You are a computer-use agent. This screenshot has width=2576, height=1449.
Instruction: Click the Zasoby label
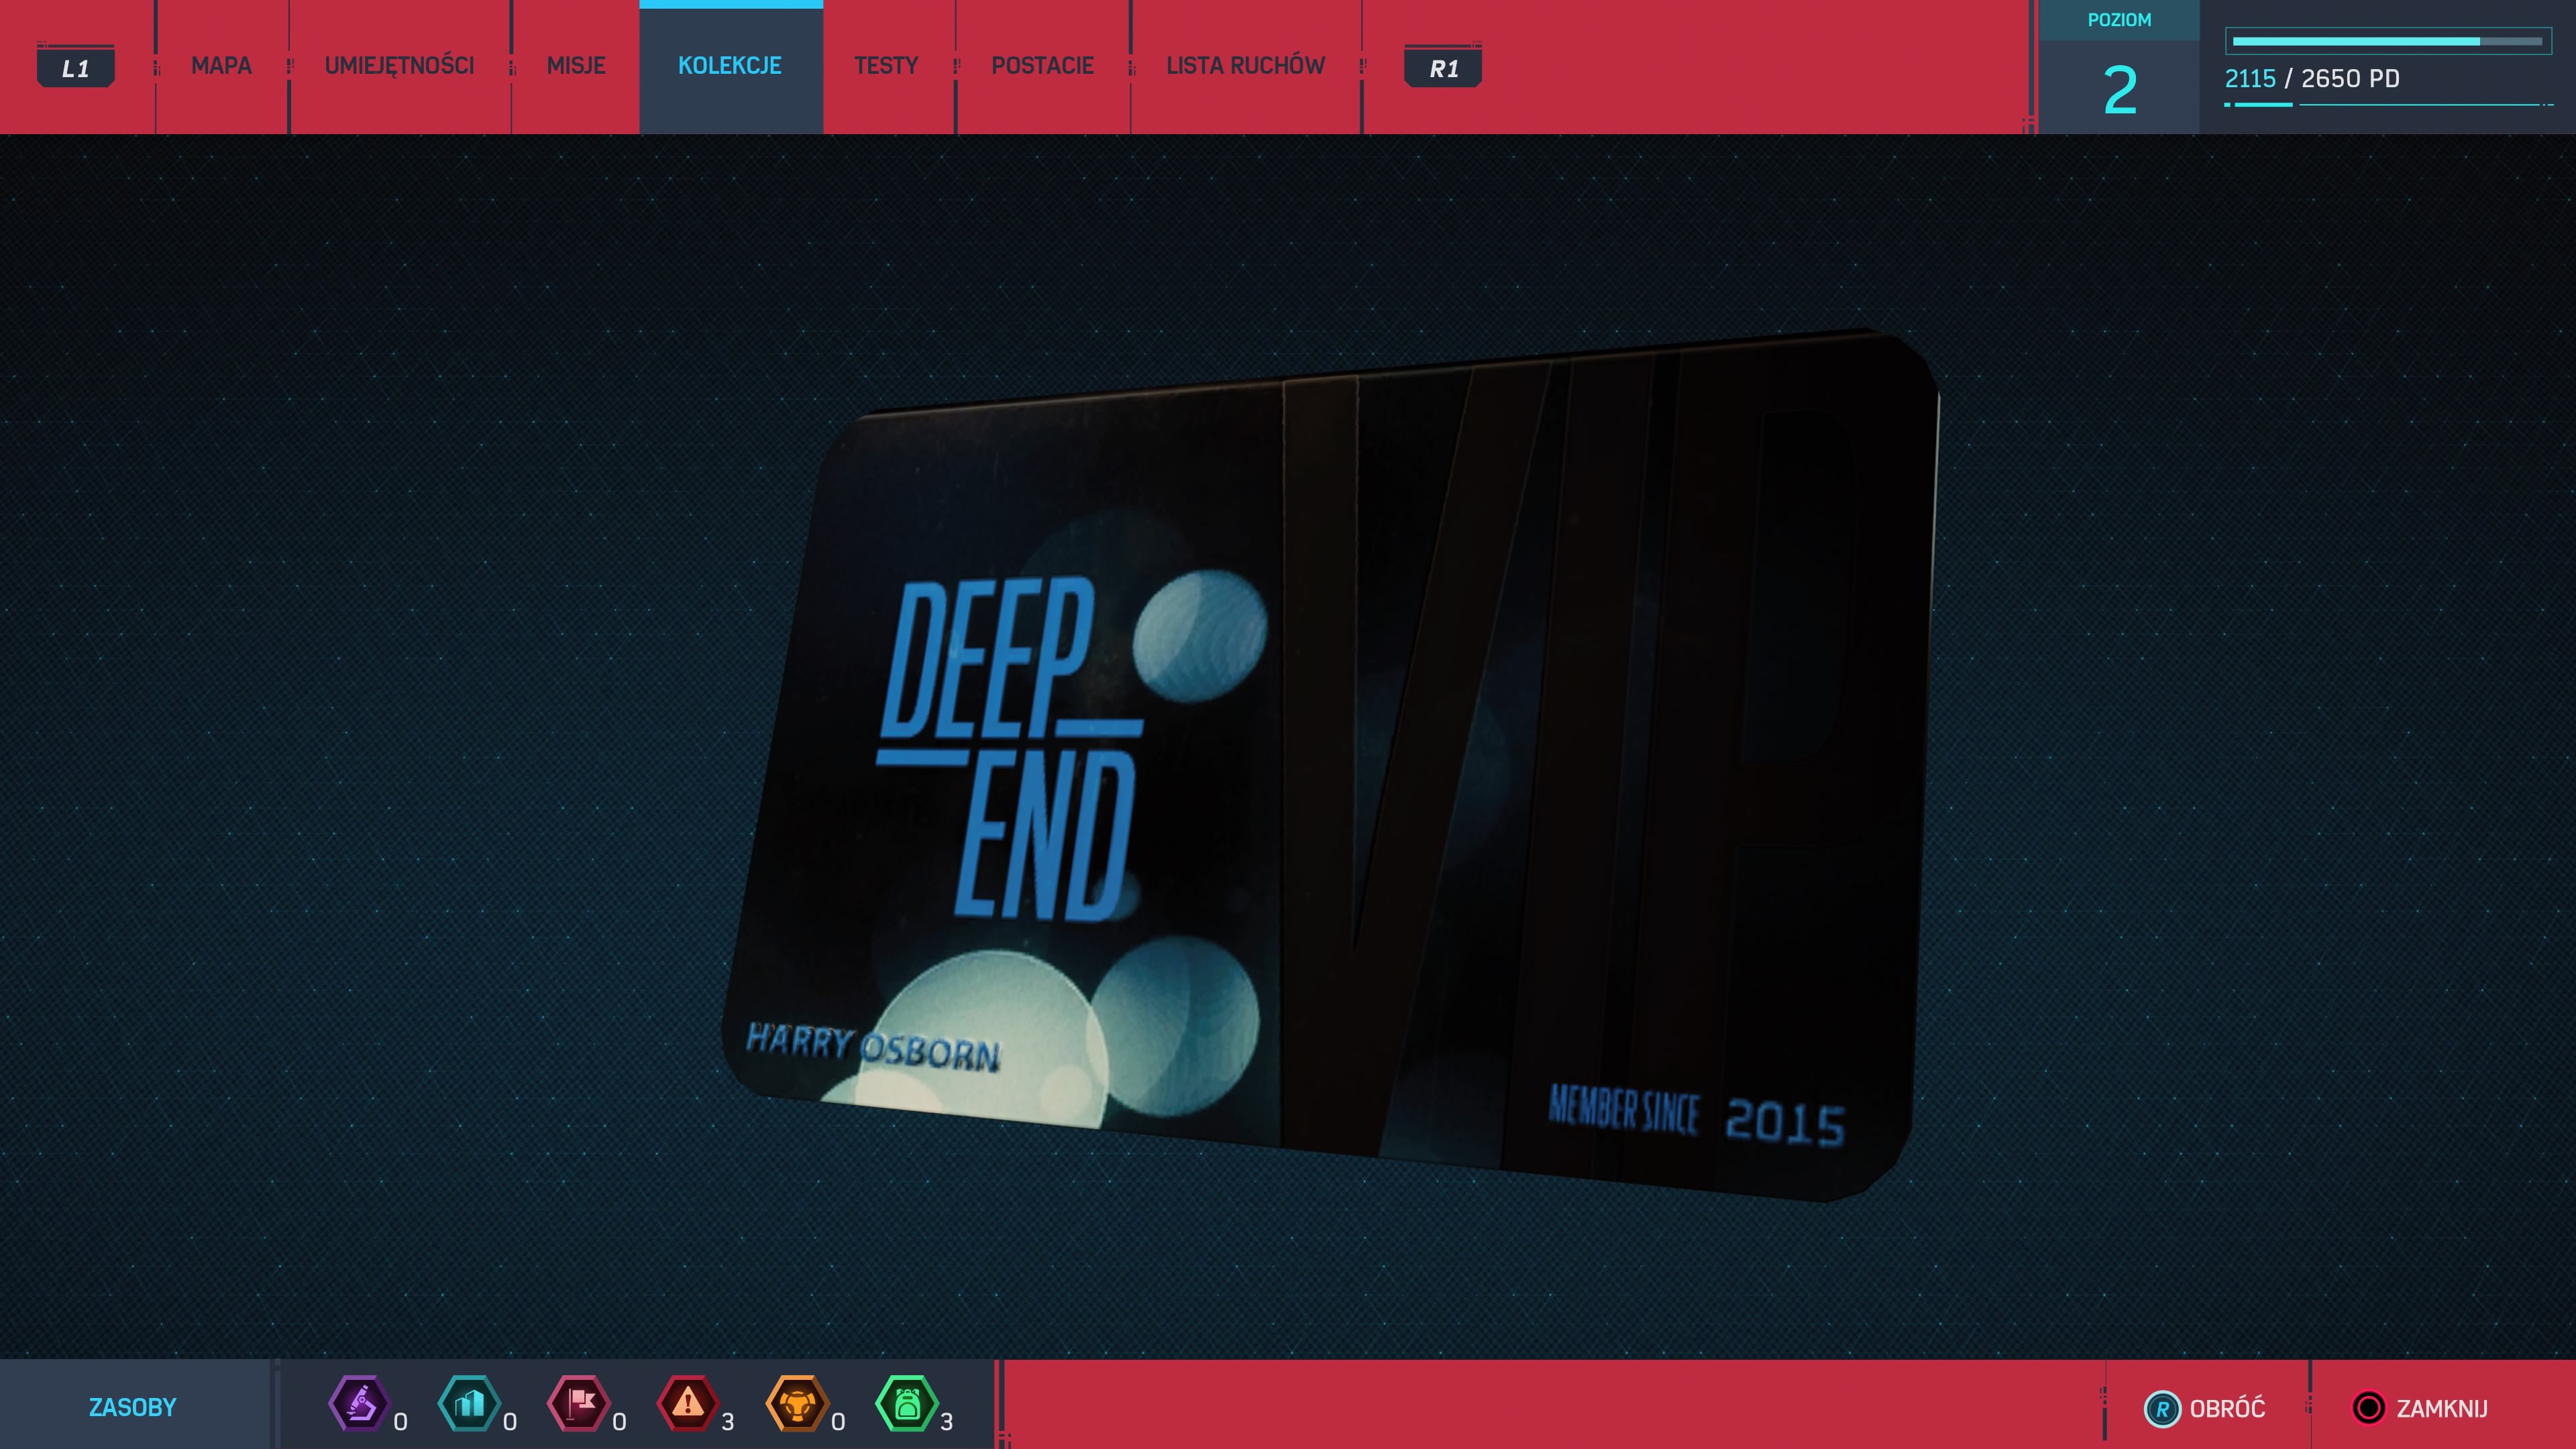click(x=133, y=1407)
